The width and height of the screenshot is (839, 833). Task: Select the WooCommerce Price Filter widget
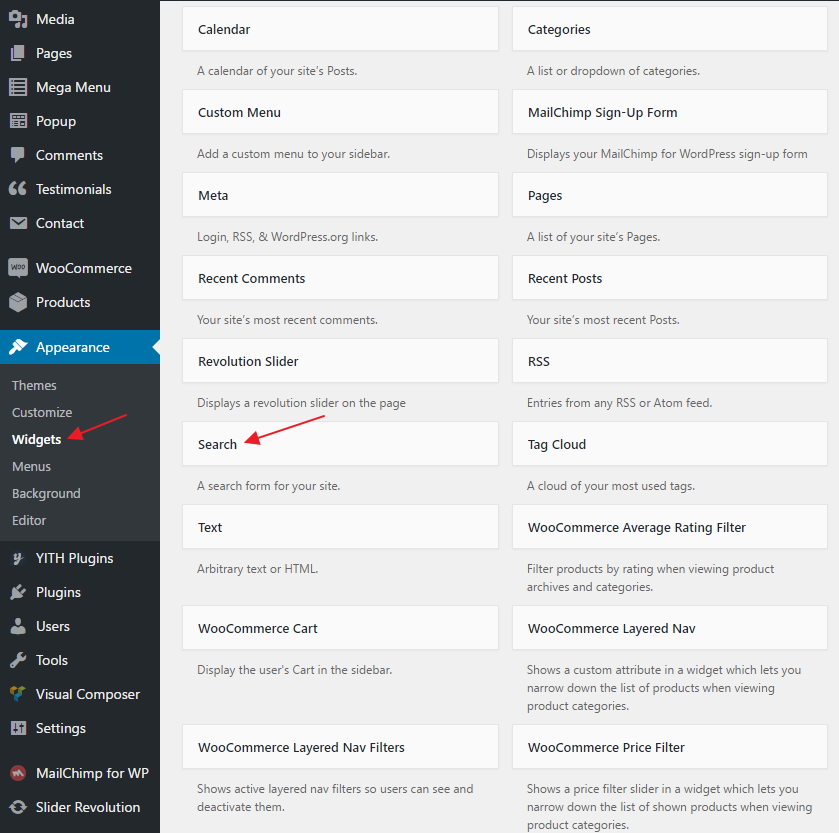(670, 747)
